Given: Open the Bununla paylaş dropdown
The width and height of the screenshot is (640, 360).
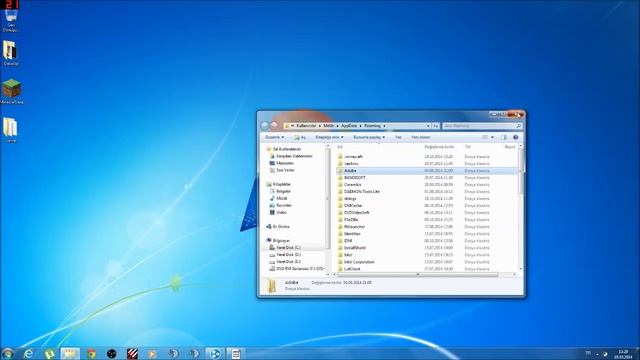Looking at the screenshot, I should [x=369, y=137].
